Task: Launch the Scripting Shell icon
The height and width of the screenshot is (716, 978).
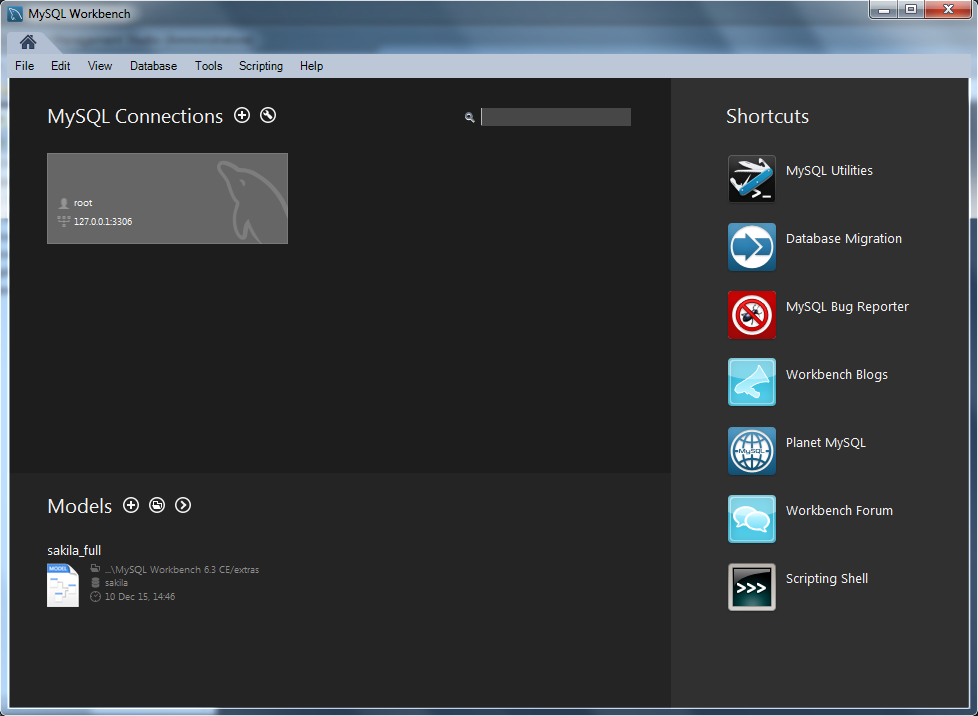Action: tap(752, 586)
